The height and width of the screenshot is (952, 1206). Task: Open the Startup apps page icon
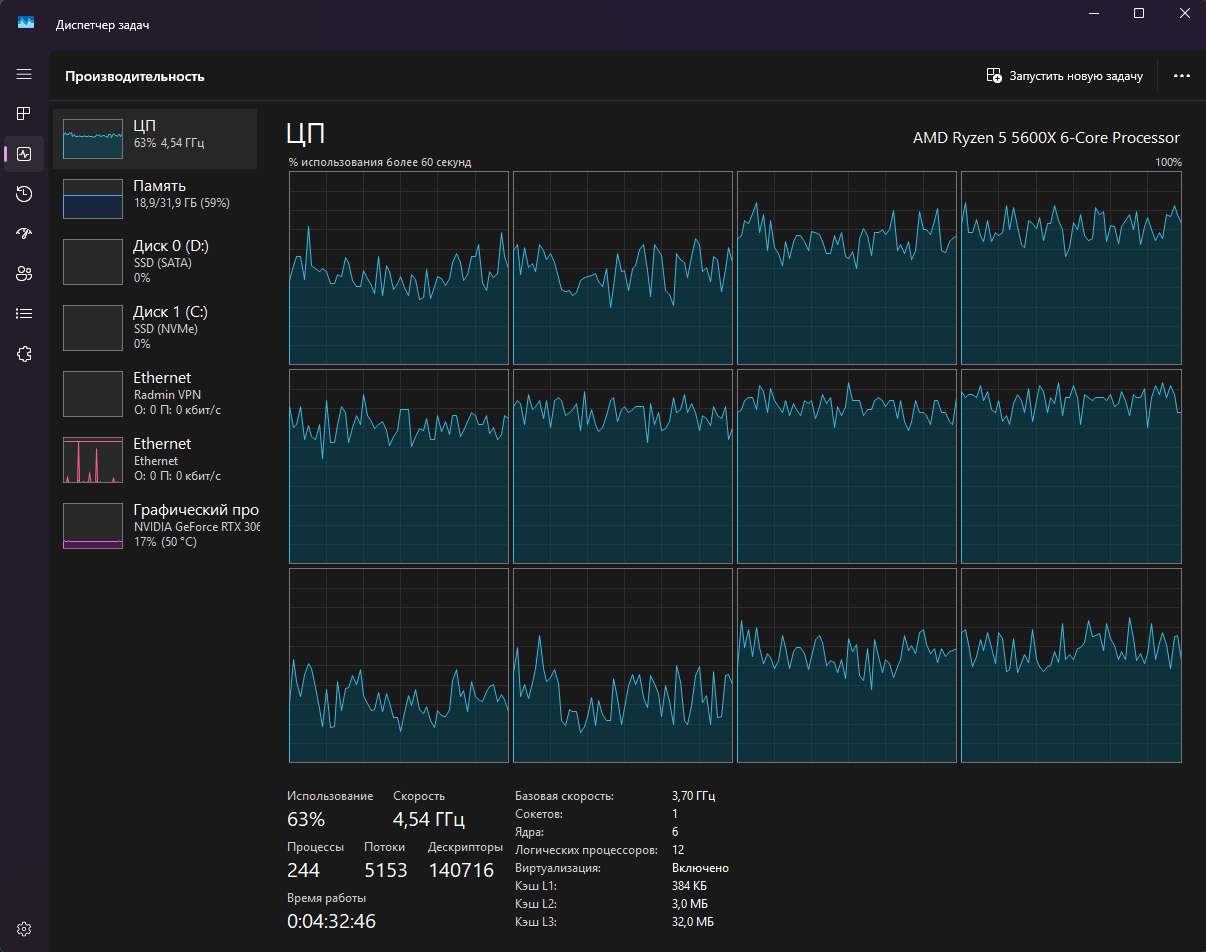tap(24, 234)
